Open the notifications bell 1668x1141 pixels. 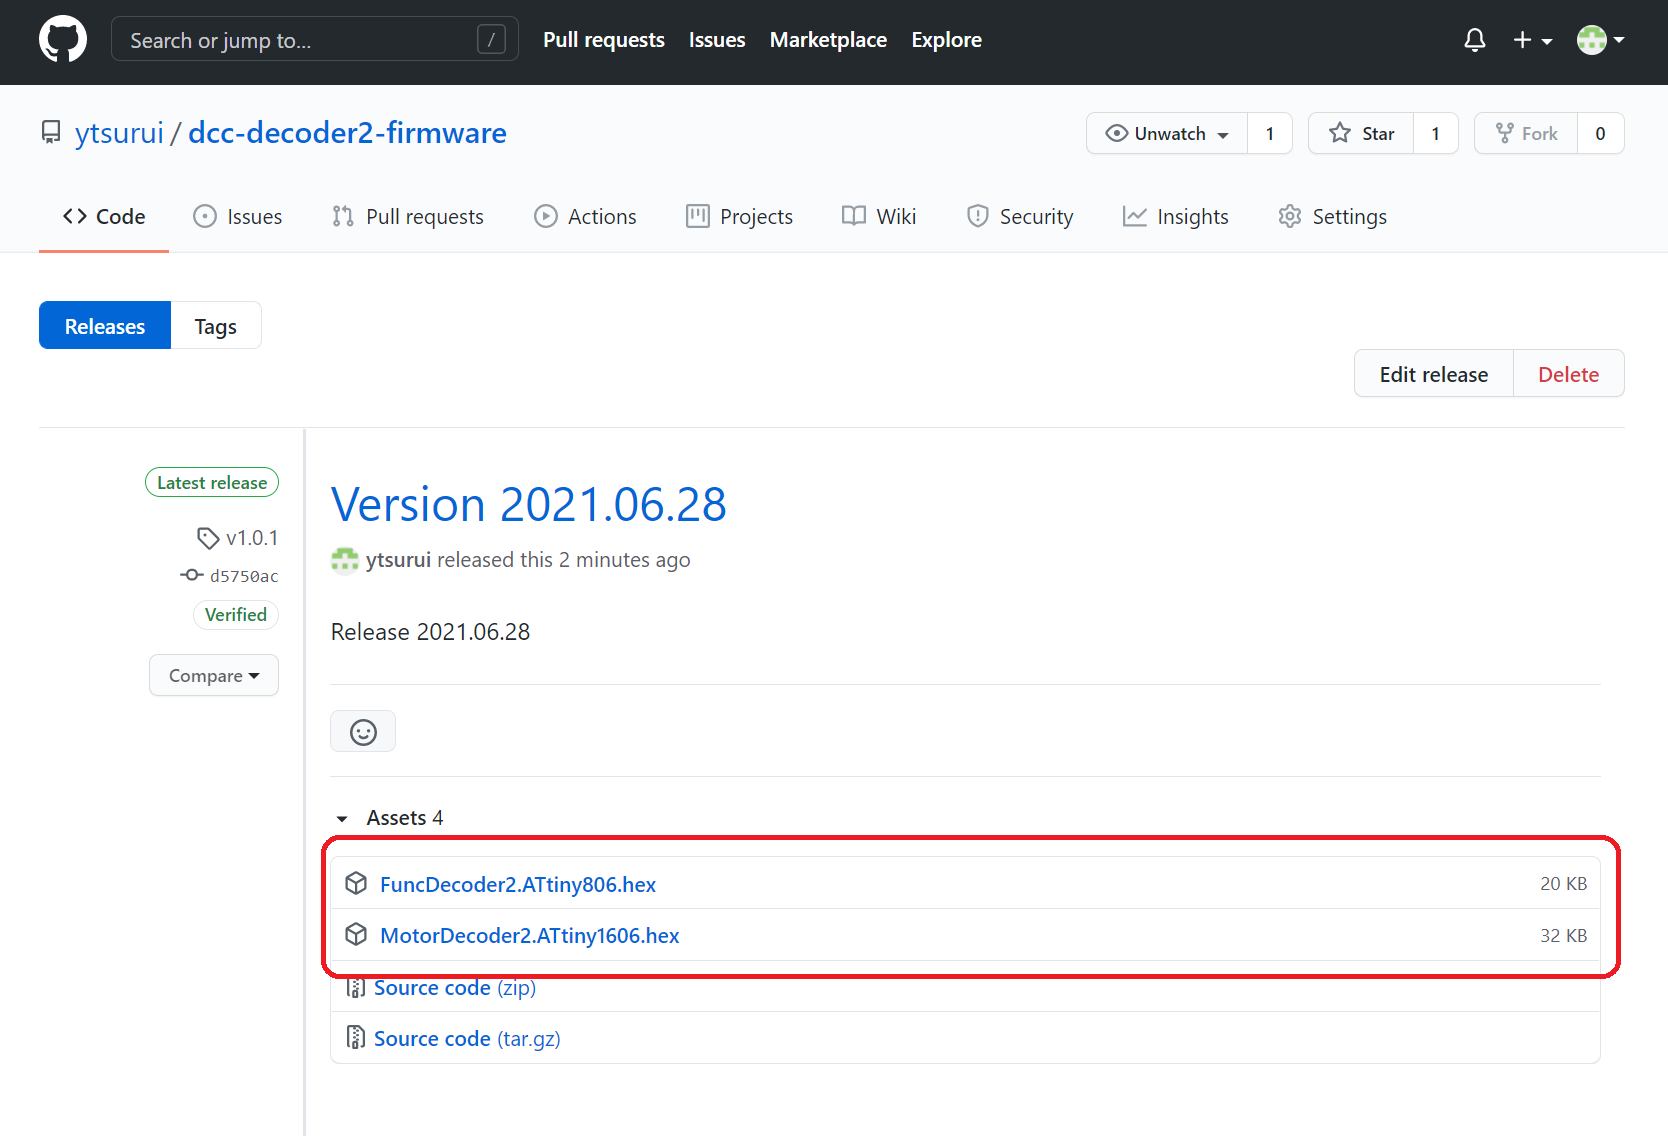coord(1474,40)
